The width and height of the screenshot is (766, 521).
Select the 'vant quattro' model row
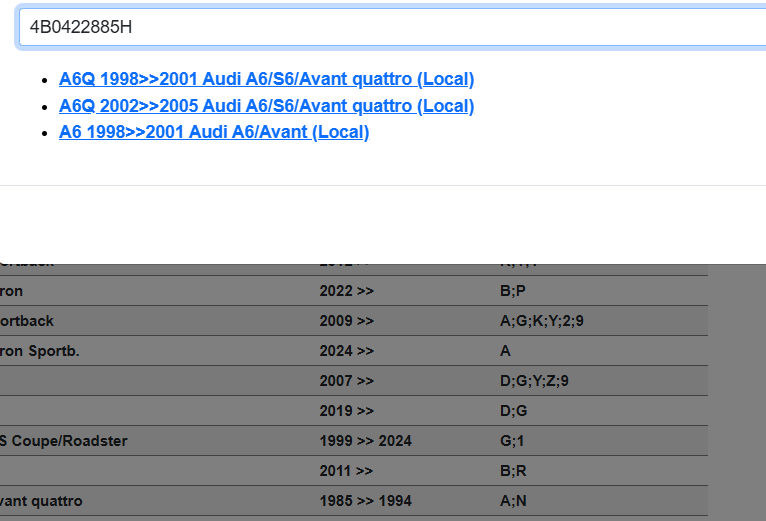[41, 501]
